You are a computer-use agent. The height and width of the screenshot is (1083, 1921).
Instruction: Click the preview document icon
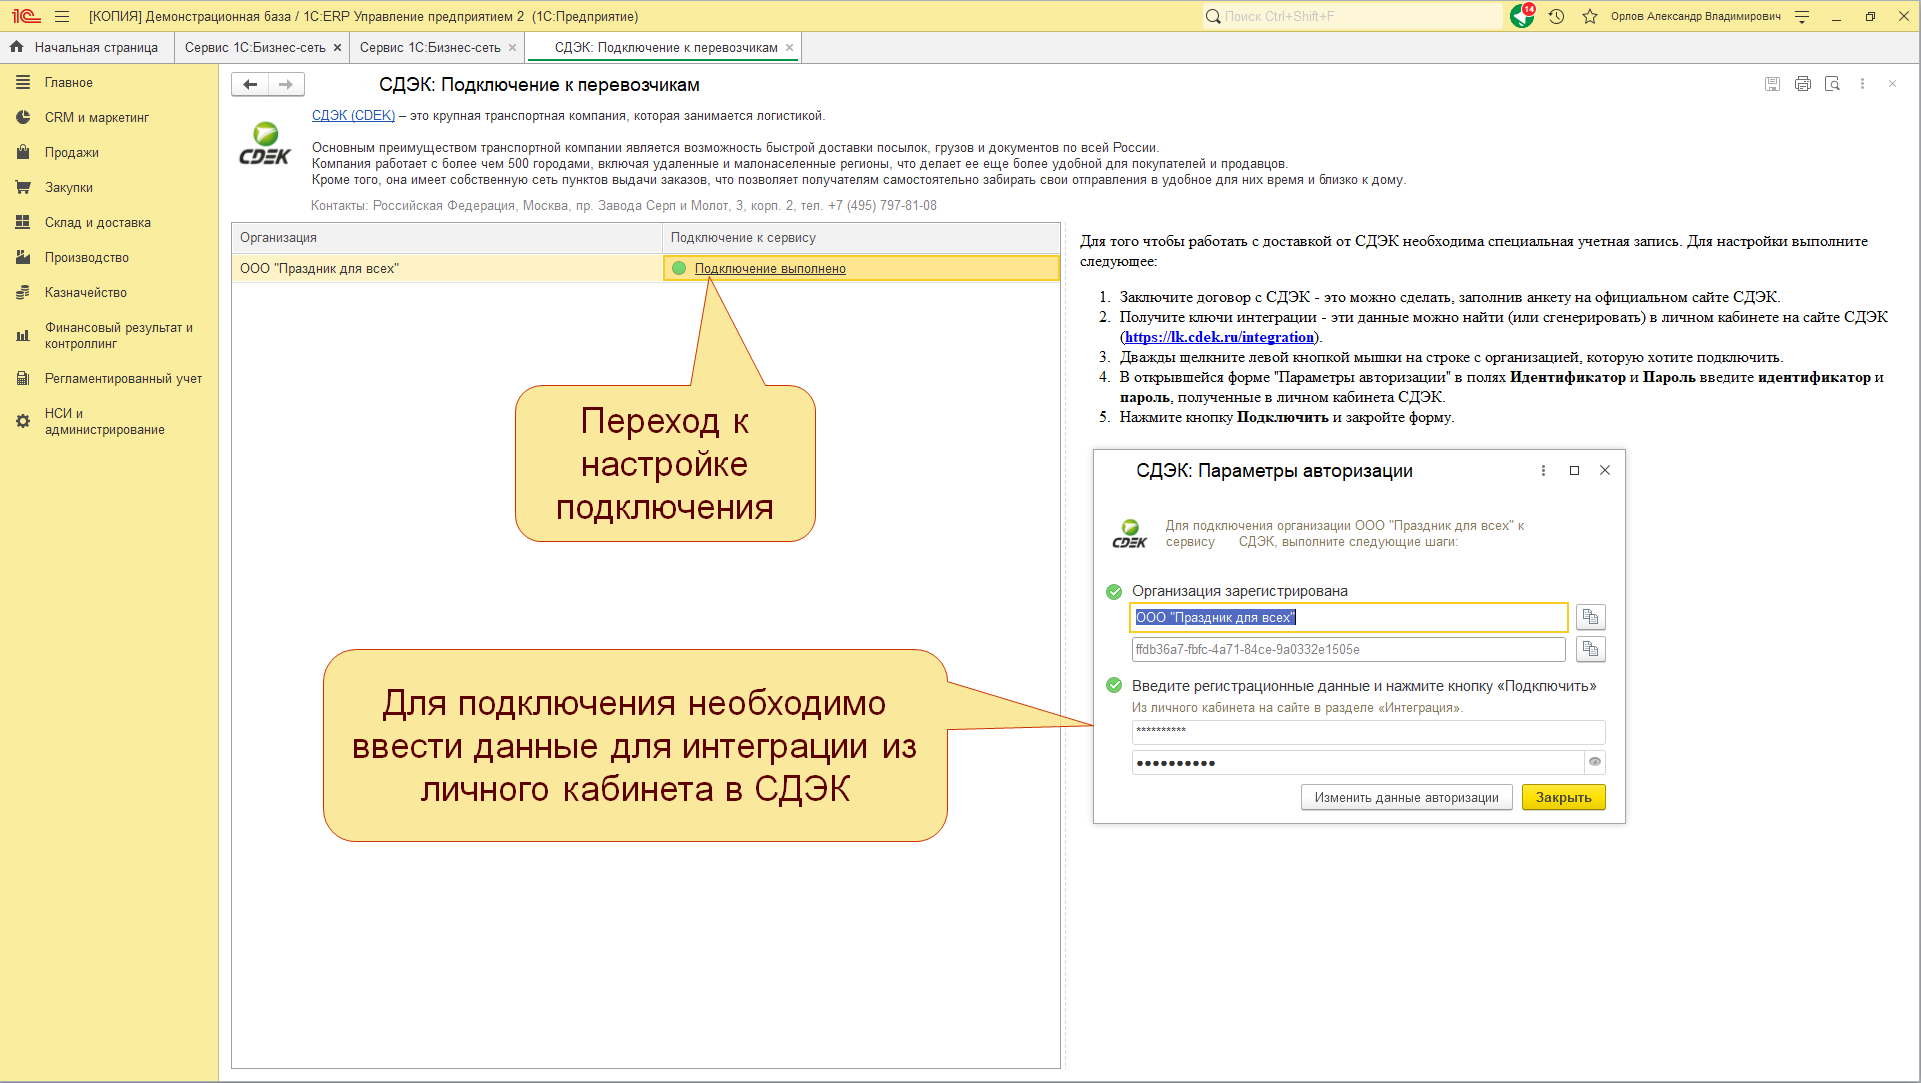tap(1832, 84)
